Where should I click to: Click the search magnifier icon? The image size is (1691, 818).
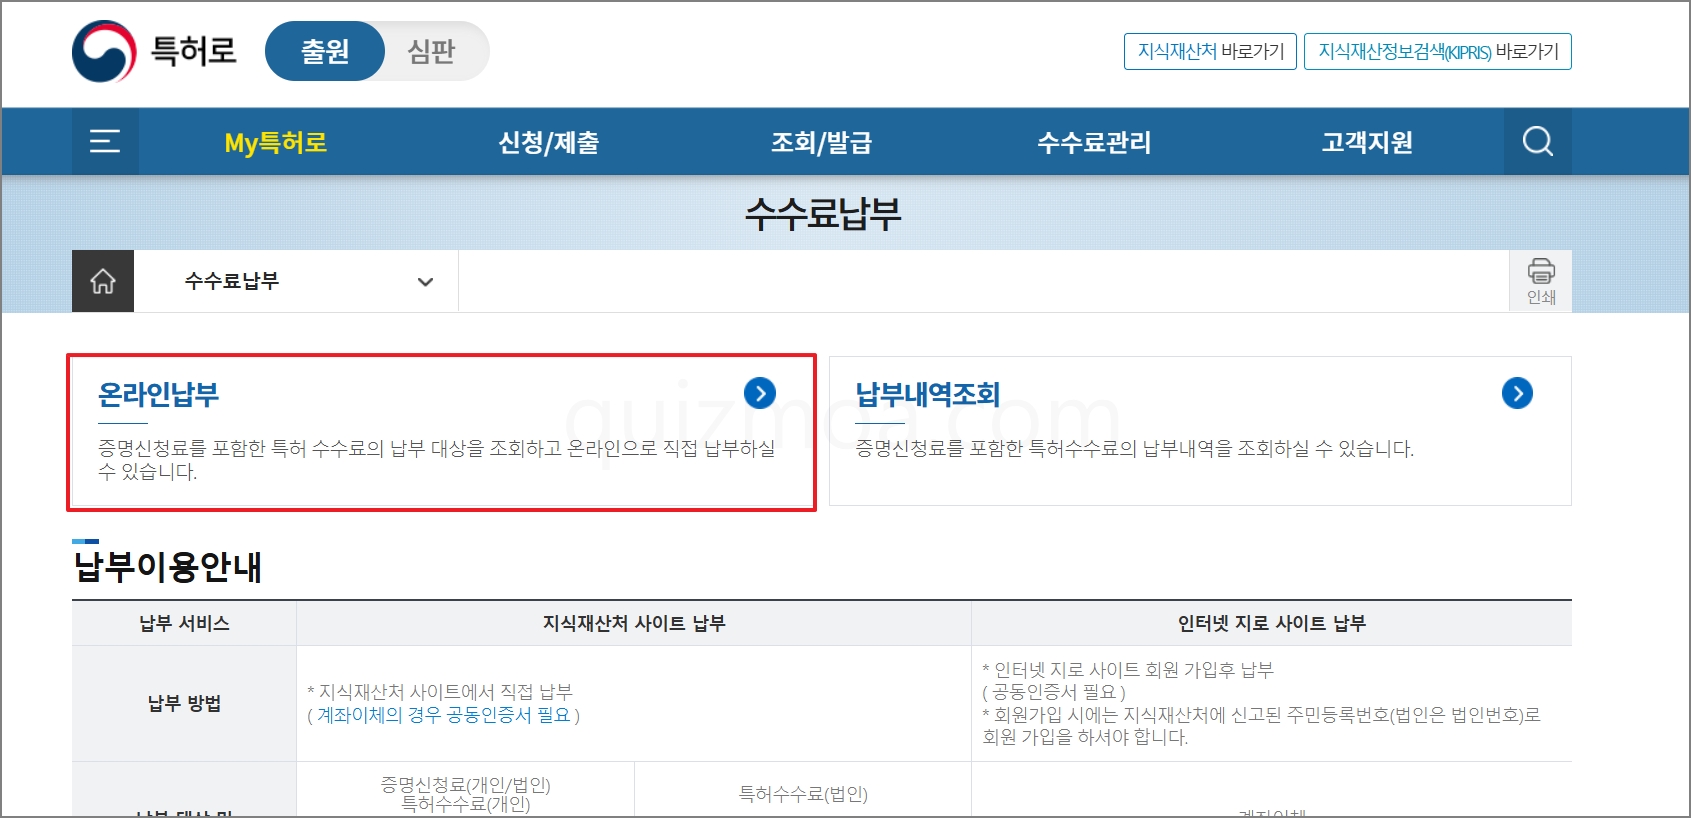click(1538, 141)
